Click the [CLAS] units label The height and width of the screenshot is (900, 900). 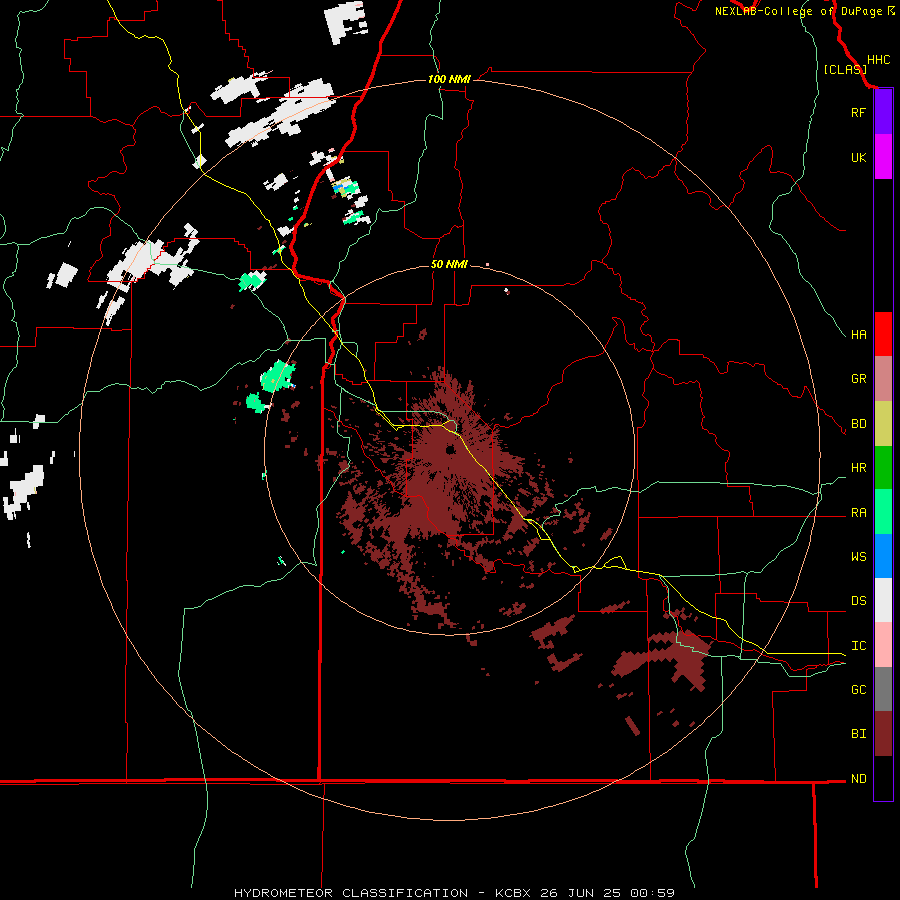tap(845, 69)
